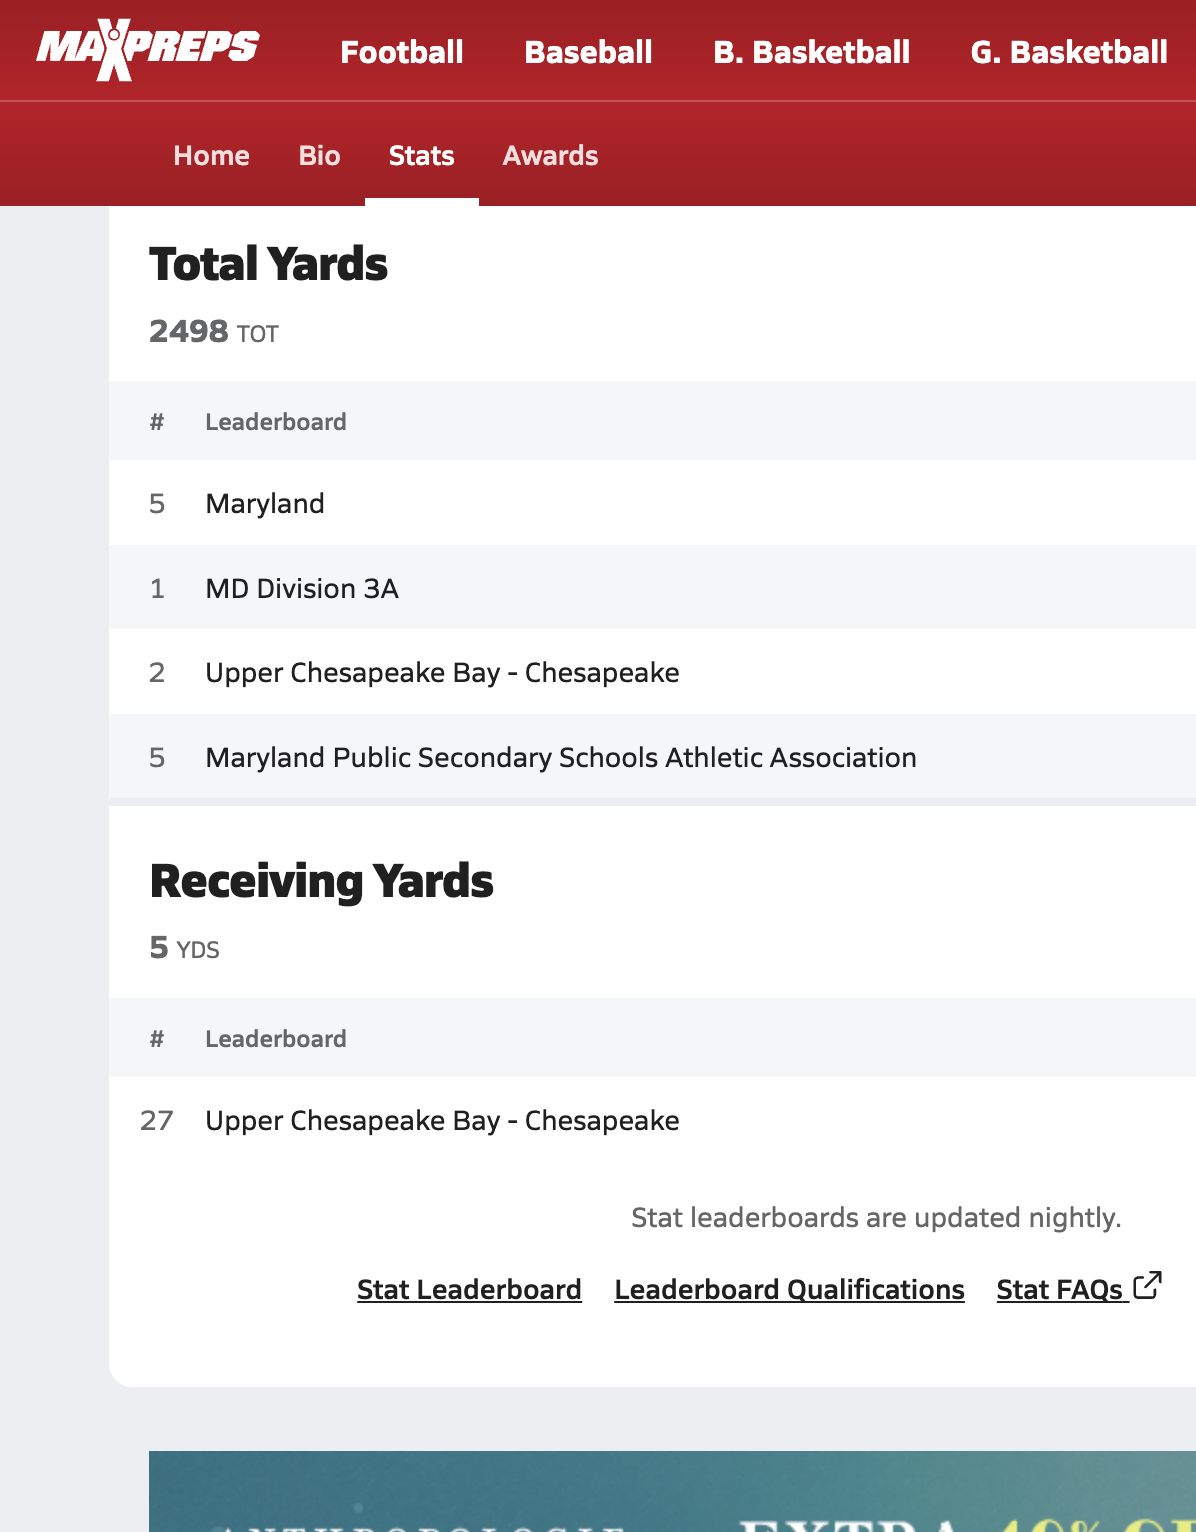Switch to the Home tab

(211, 156)
